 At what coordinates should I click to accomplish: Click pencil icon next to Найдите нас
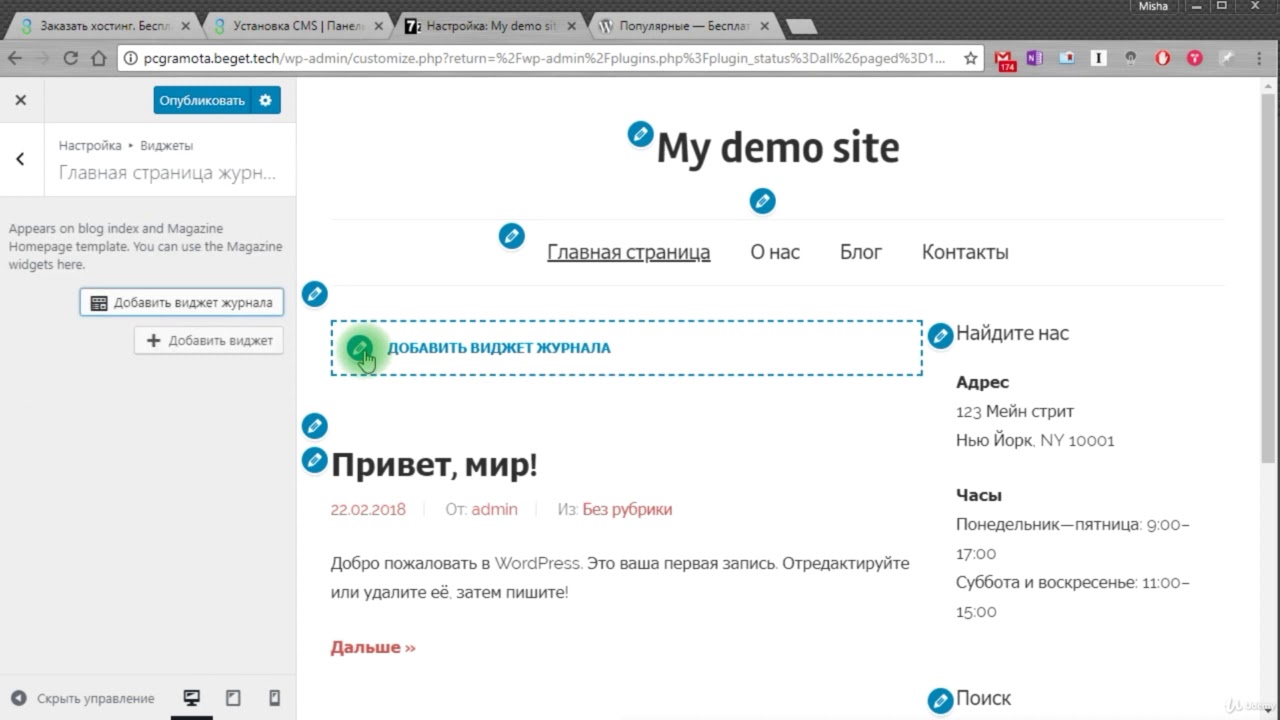(940, 336)
